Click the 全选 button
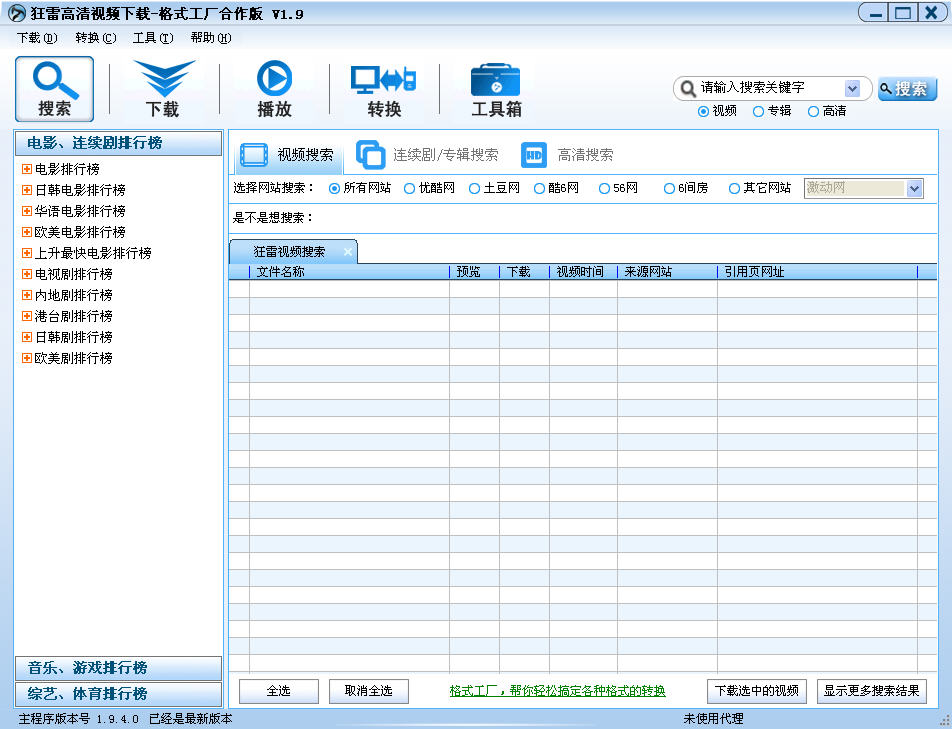Viewport: 952px width, 729px height. [x=279, y=691]
